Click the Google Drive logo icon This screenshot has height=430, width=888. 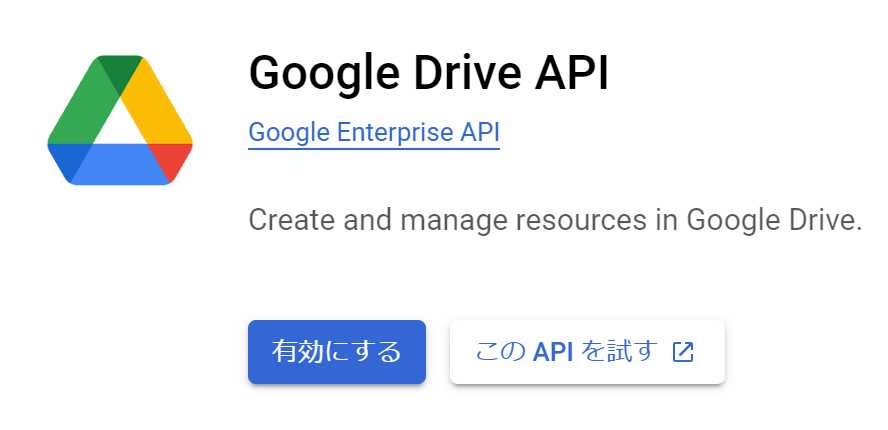120,120
